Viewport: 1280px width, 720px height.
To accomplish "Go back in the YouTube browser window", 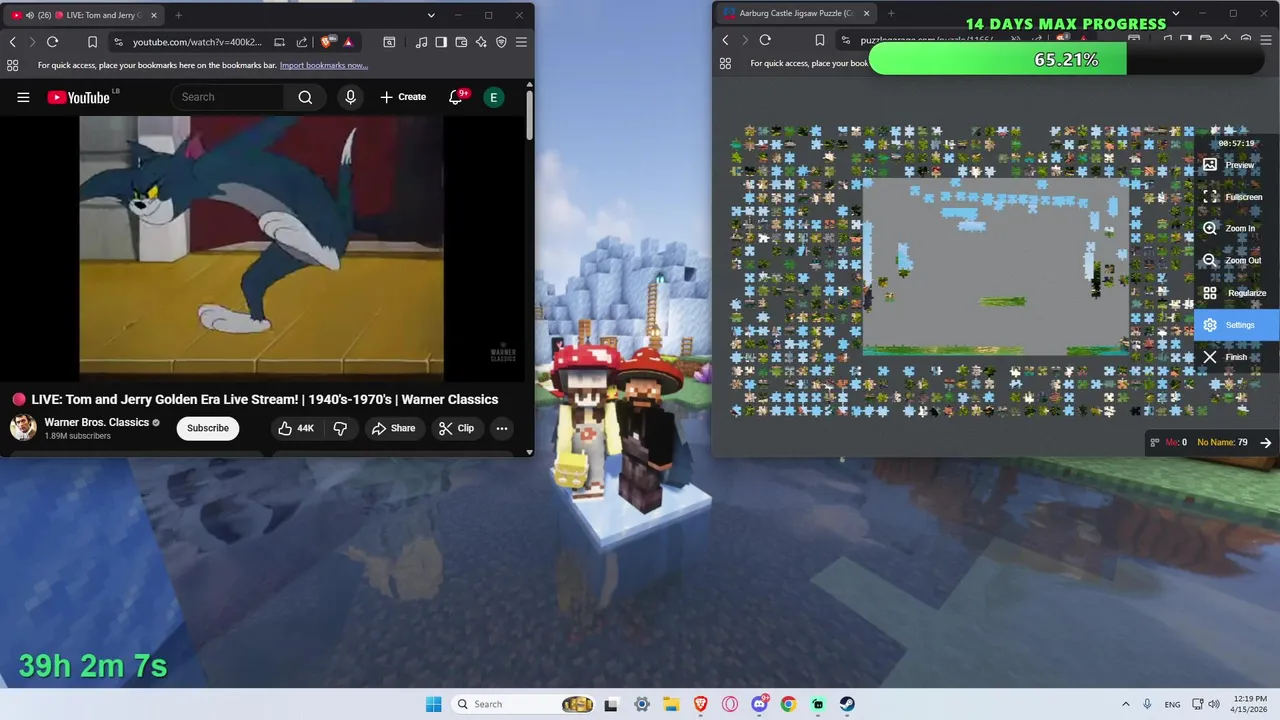I will pos(12,42).
